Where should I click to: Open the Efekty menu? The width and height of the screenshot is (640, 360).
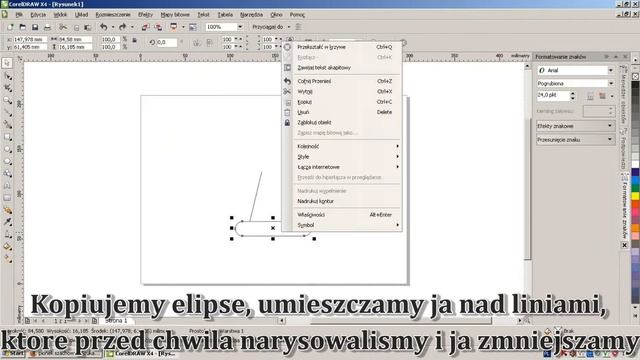point(145,15)
